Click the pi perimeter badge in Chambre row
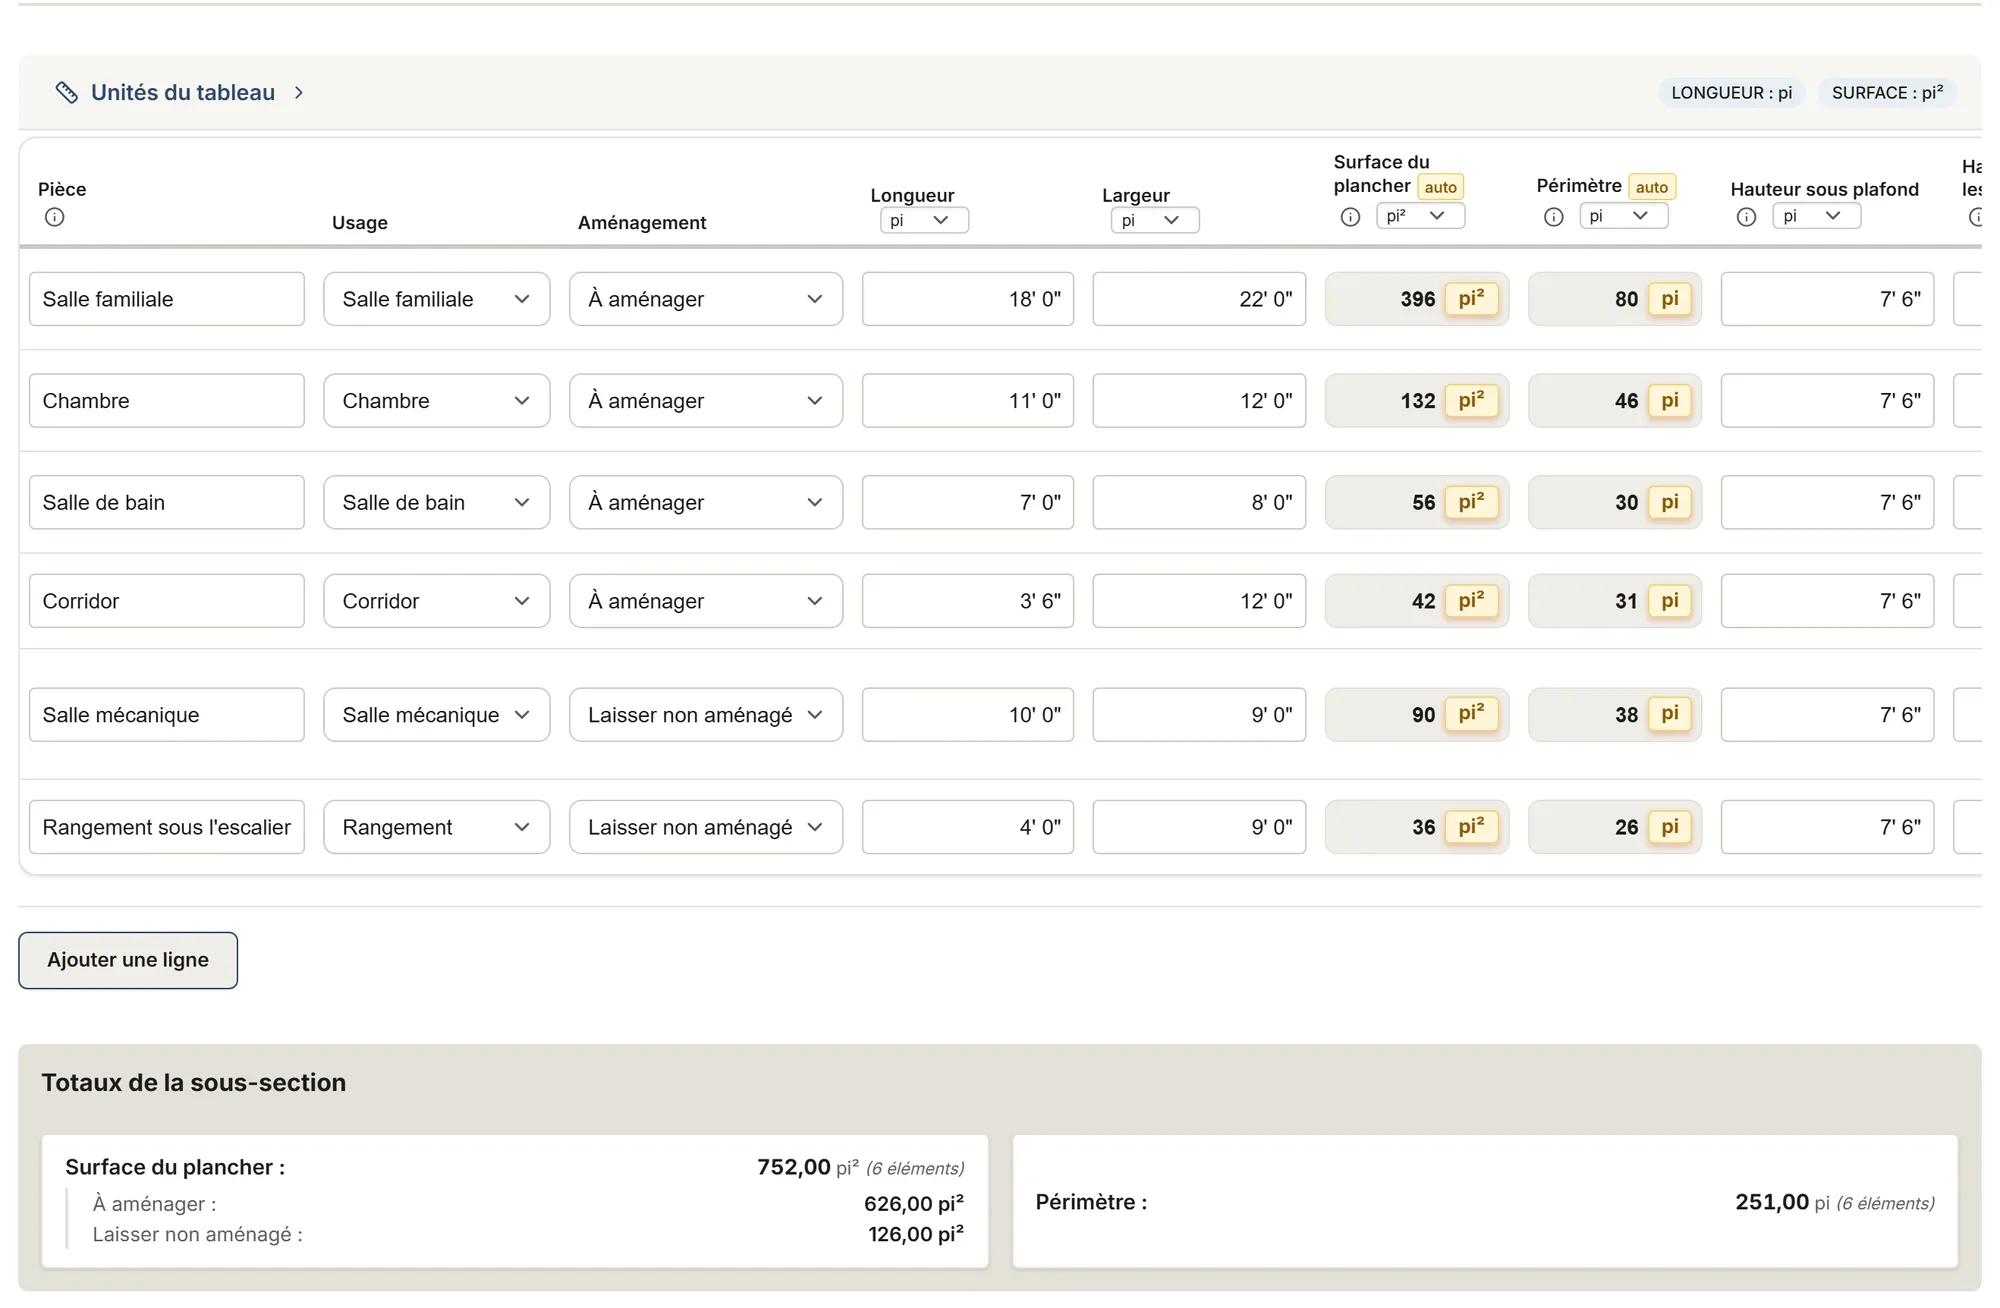Image resolution: width=2000 pixels, height=1308 pixels. (1670, 401)
